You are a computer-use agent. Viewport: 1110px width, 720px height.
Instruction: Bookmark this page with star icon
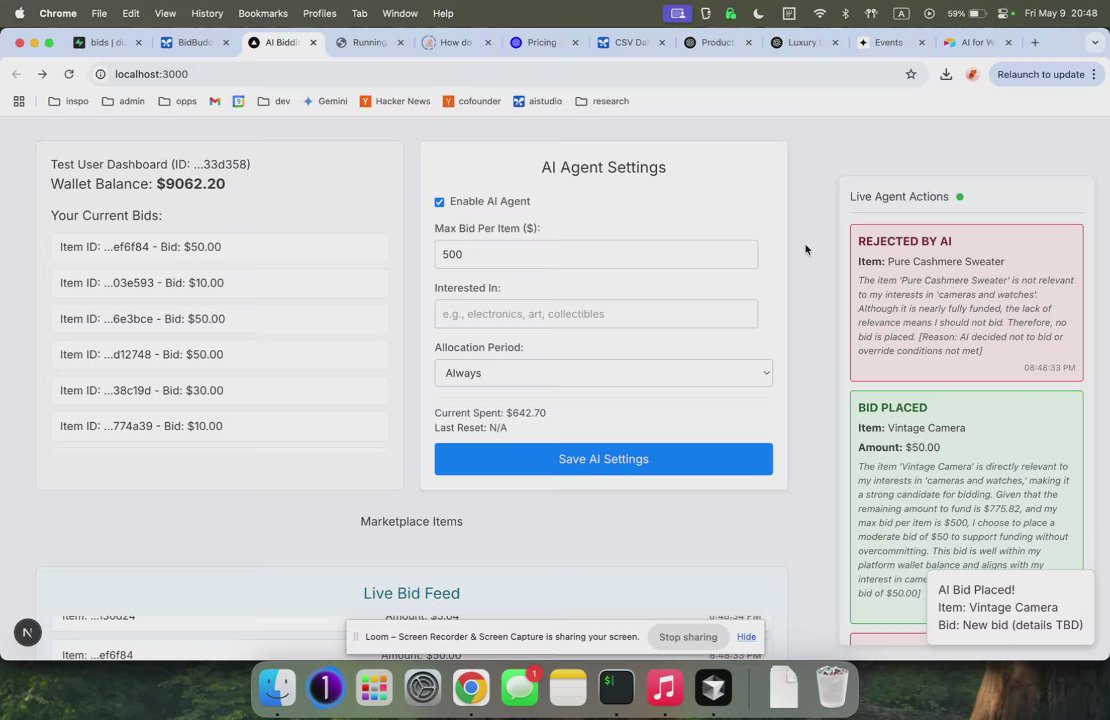point(911,74)
